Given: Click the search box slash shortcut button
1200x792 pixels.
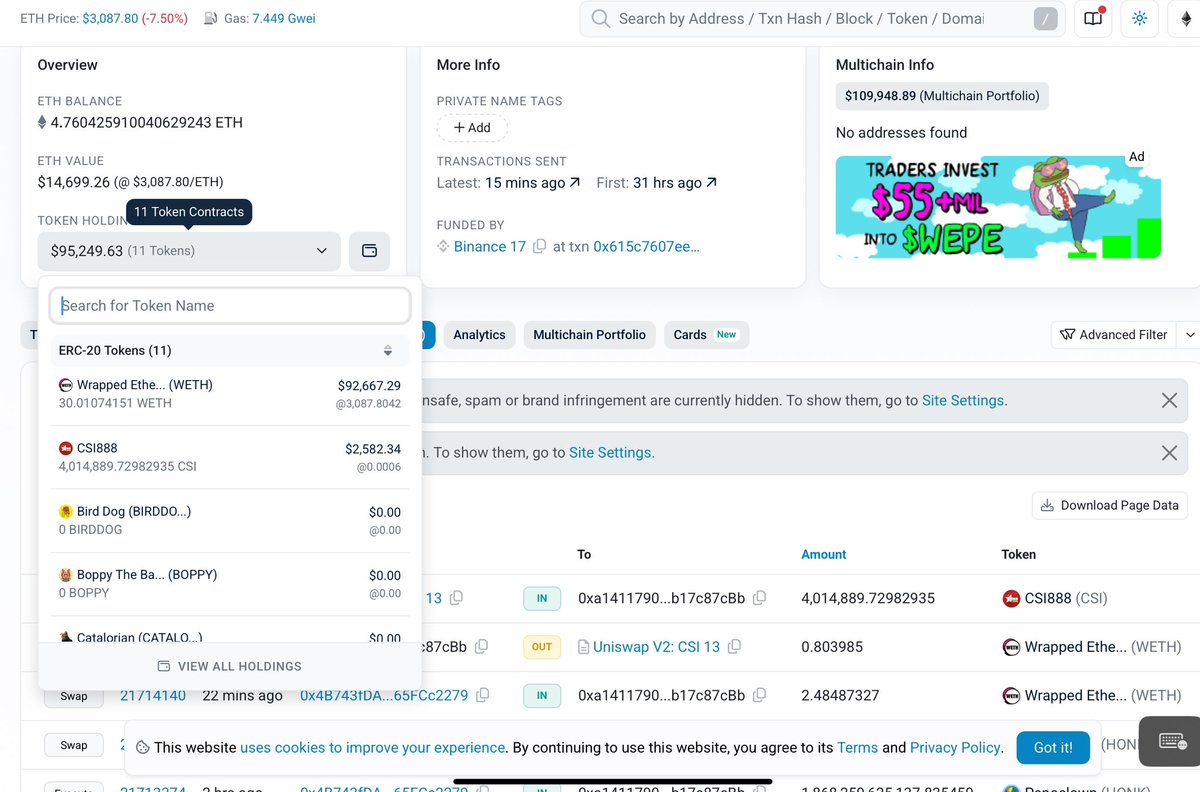Looking at the screenshot, I should click(x=1044, y=18).
